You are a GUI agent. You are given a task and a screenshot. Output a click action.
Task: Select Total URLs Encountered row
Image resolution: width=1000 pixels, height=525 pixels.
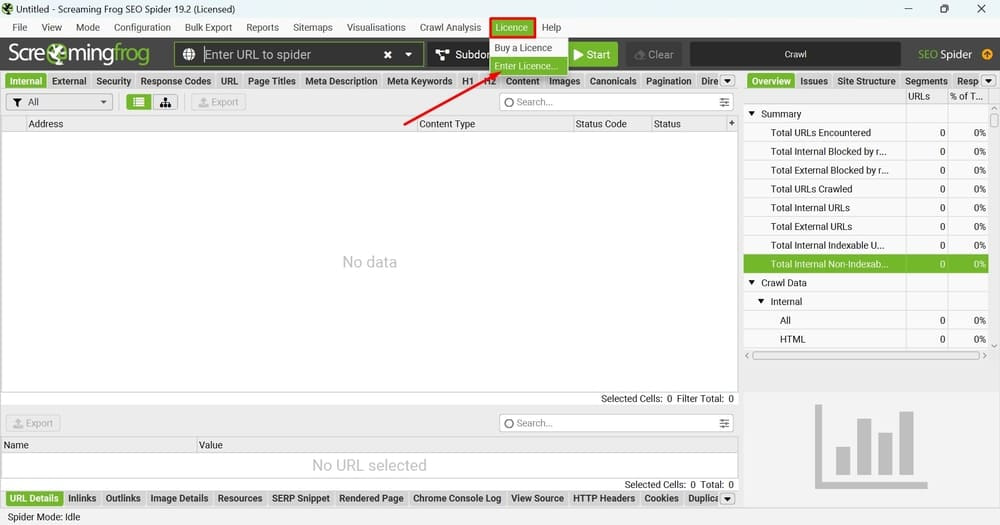point(866,133)
